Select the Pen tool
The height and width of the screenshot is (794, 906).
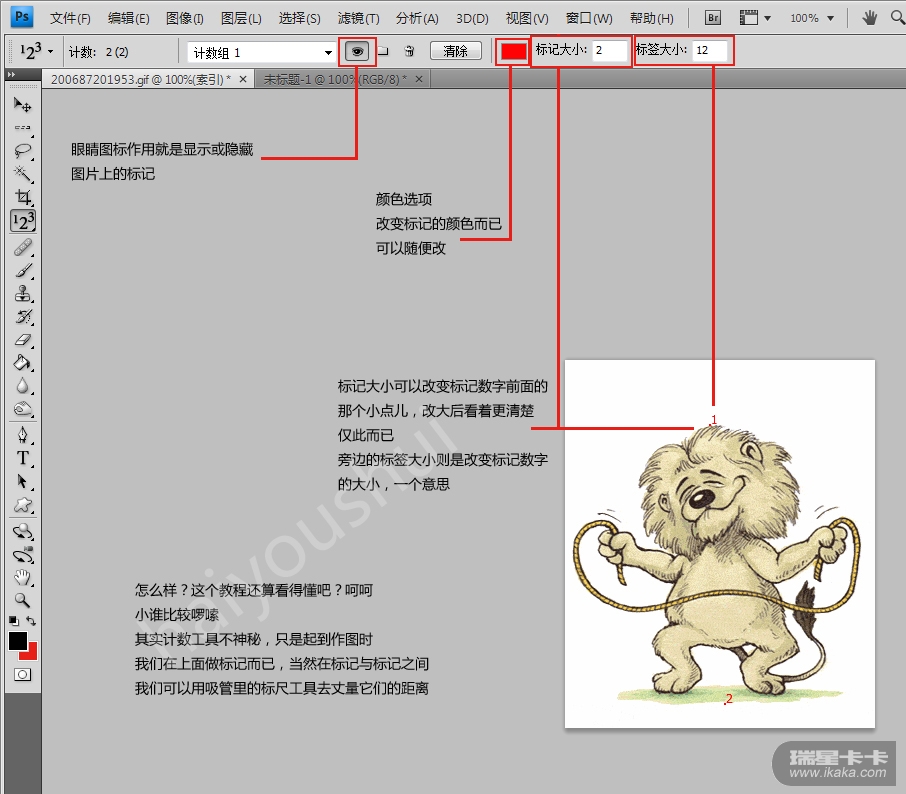(x=23, y=435)
